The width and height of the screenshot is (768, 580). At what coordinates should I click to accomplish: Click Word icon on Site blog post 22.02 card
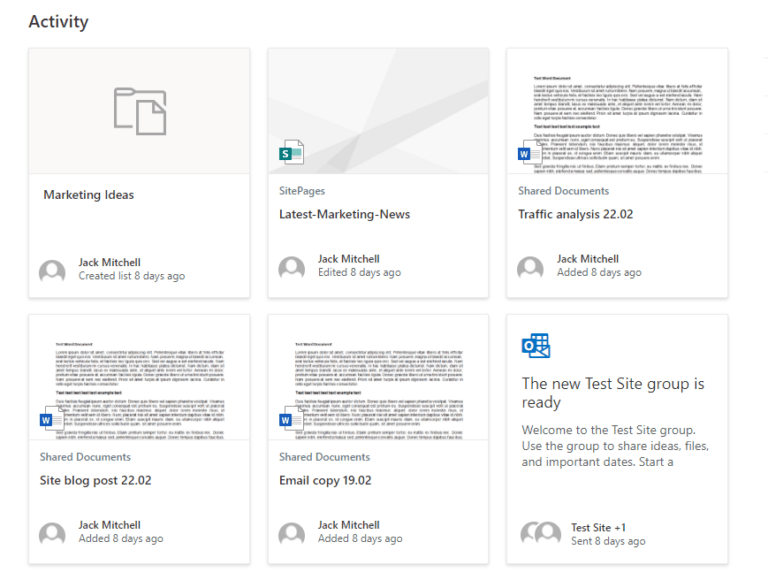[x=51, y=418]
